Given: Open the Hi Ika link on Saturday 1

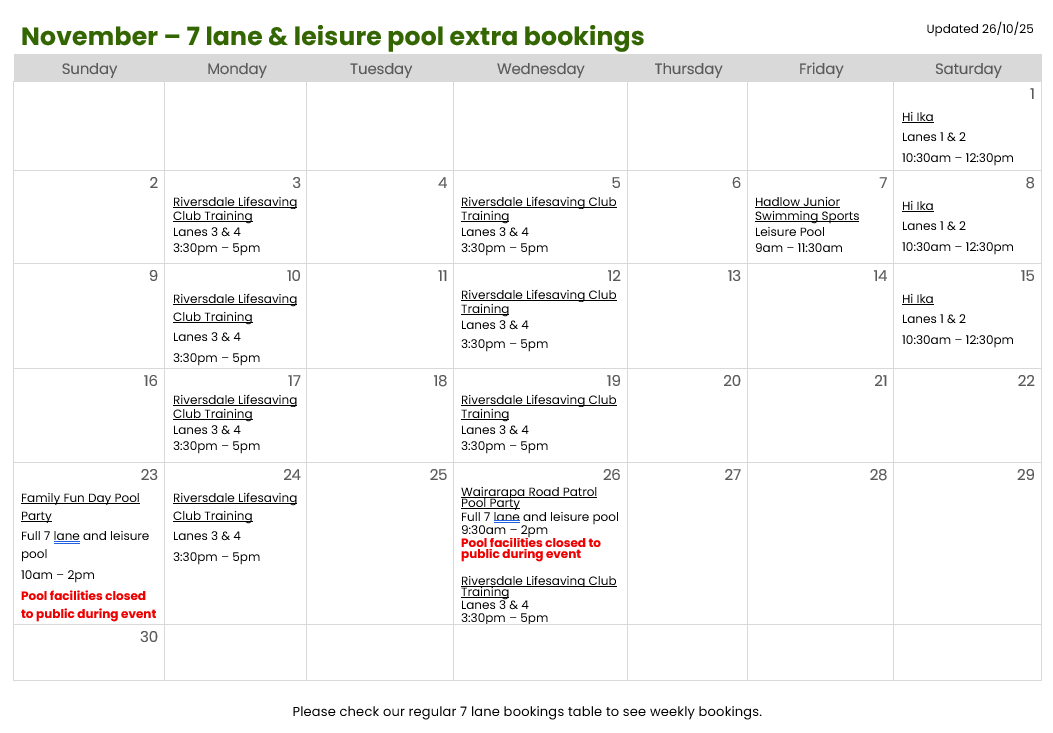Looking at the screenshot, I should (x=917, y=117).
